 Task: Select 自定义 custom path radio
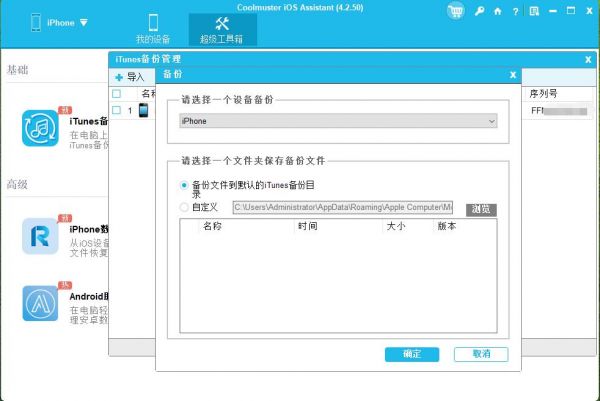click(184, 207)
